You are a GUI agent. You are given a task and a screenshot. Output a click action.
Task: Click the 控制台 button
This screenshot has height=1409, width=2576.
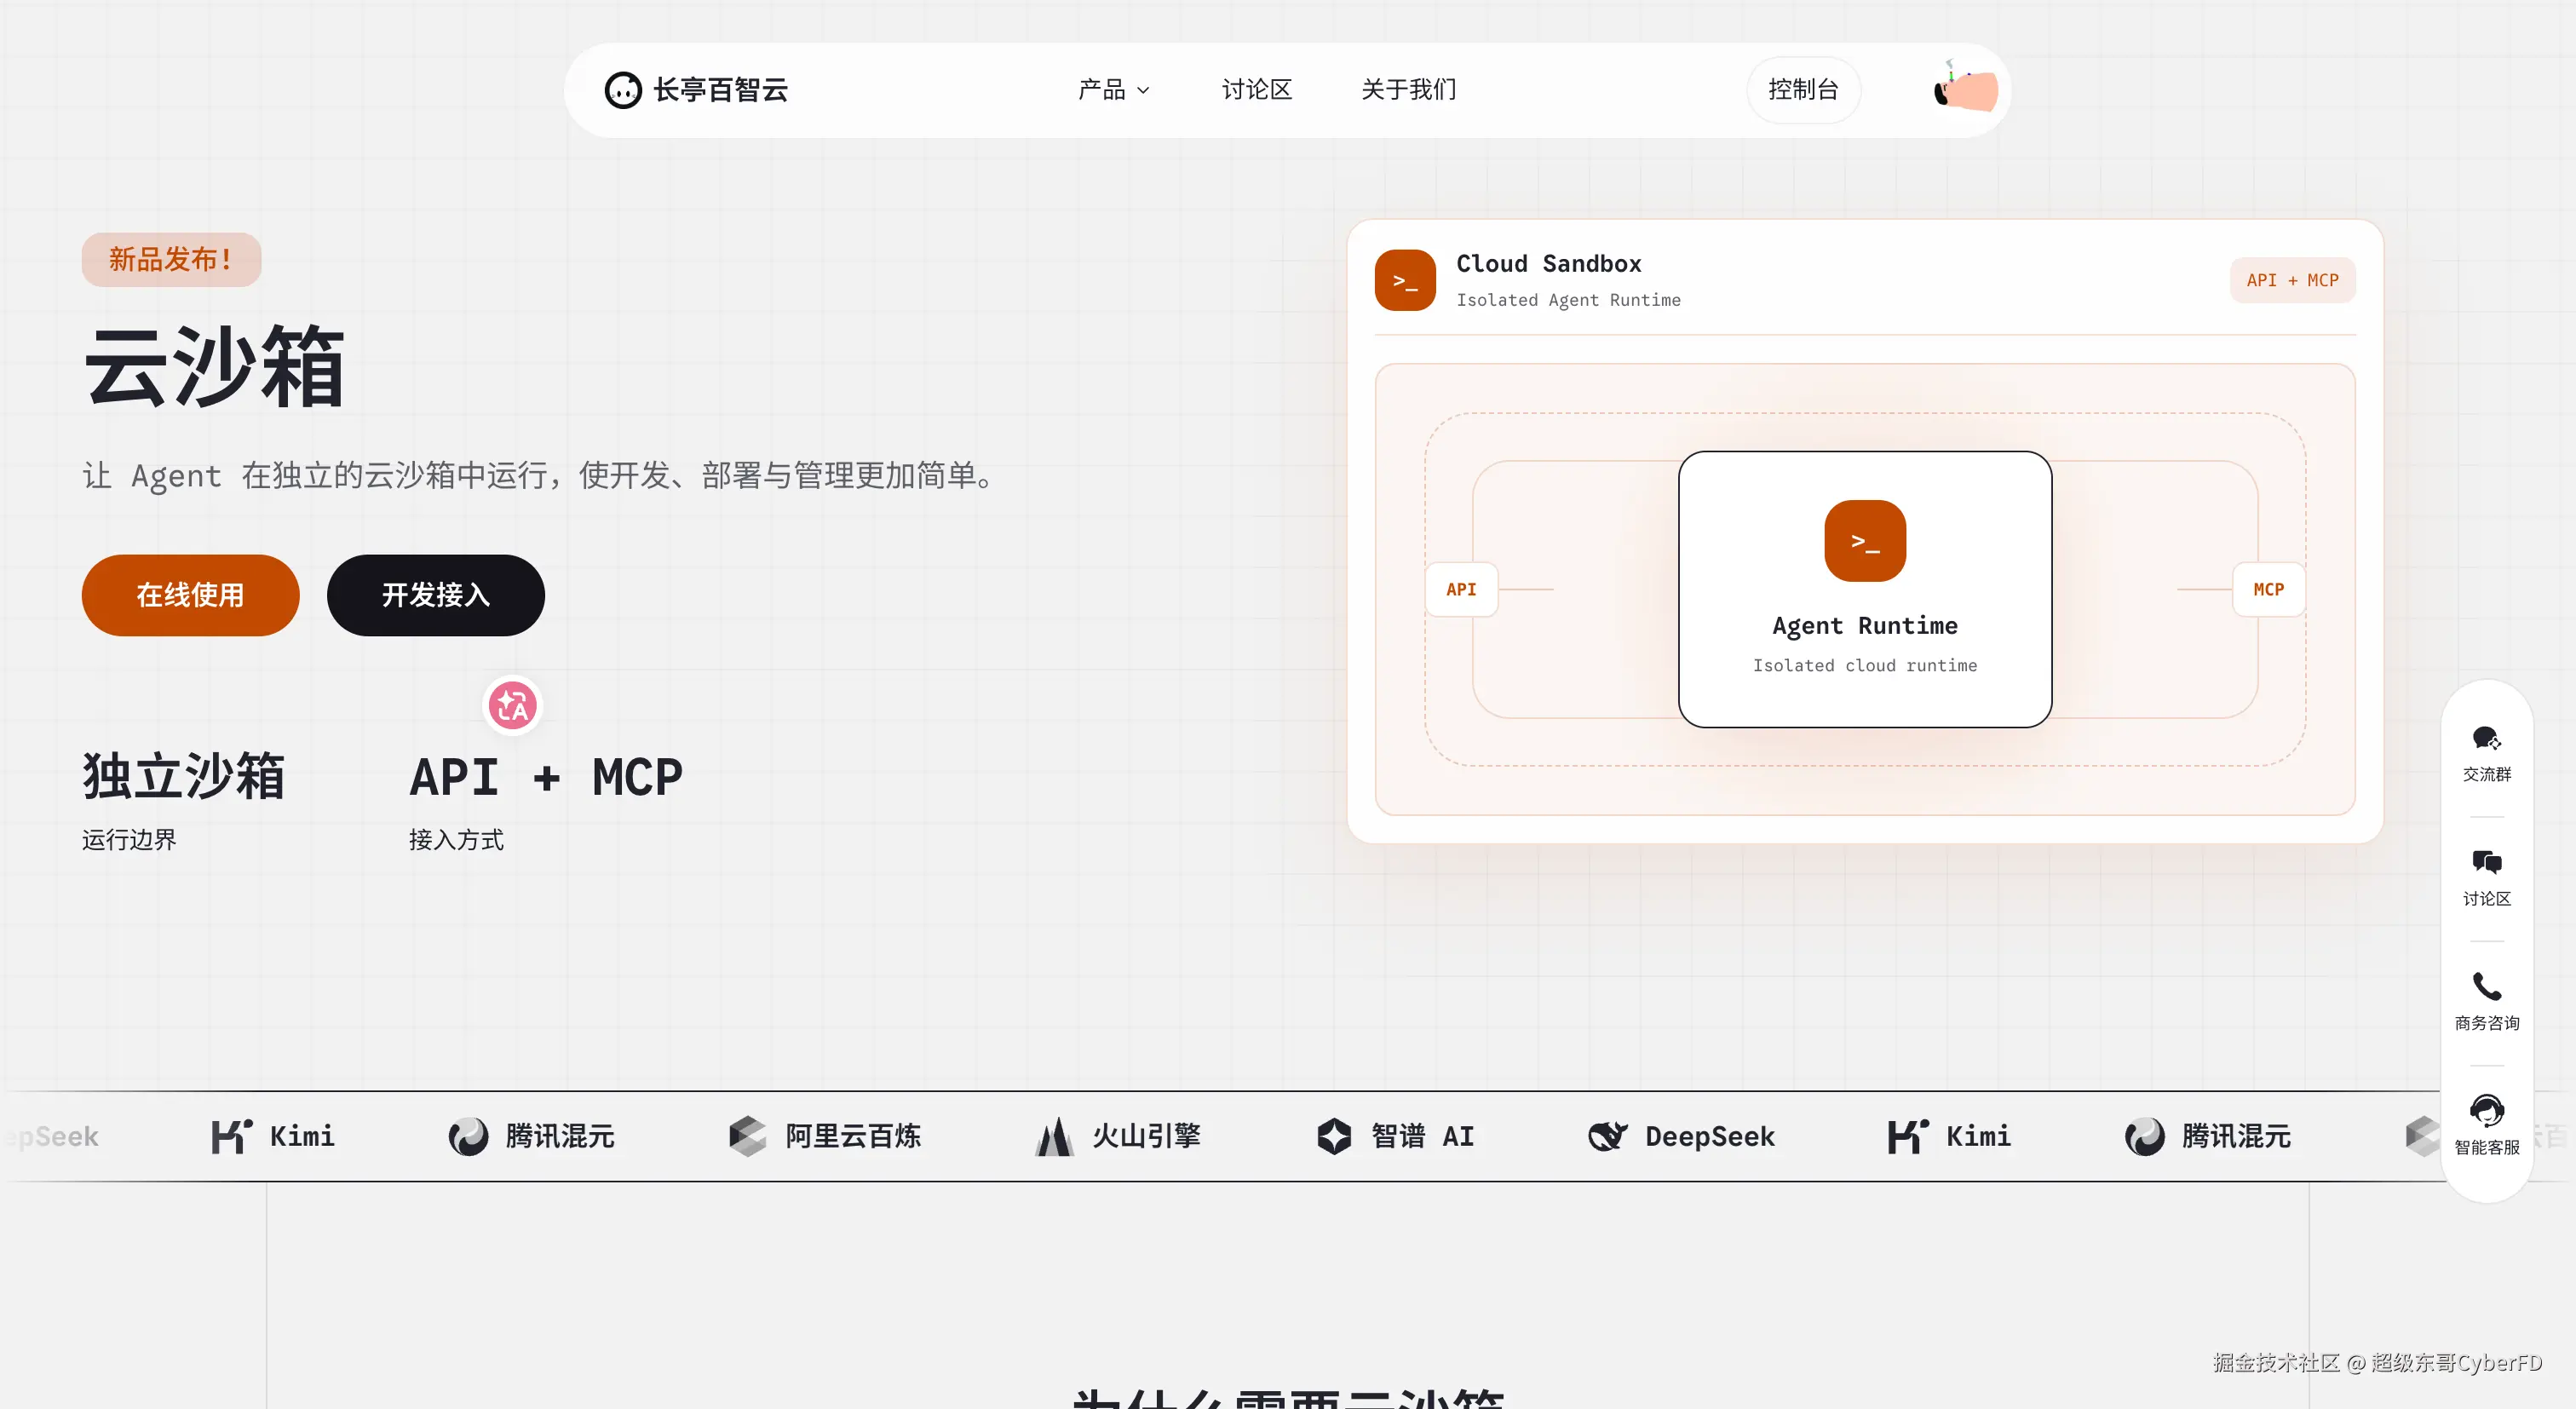[x=1803, y=90]
